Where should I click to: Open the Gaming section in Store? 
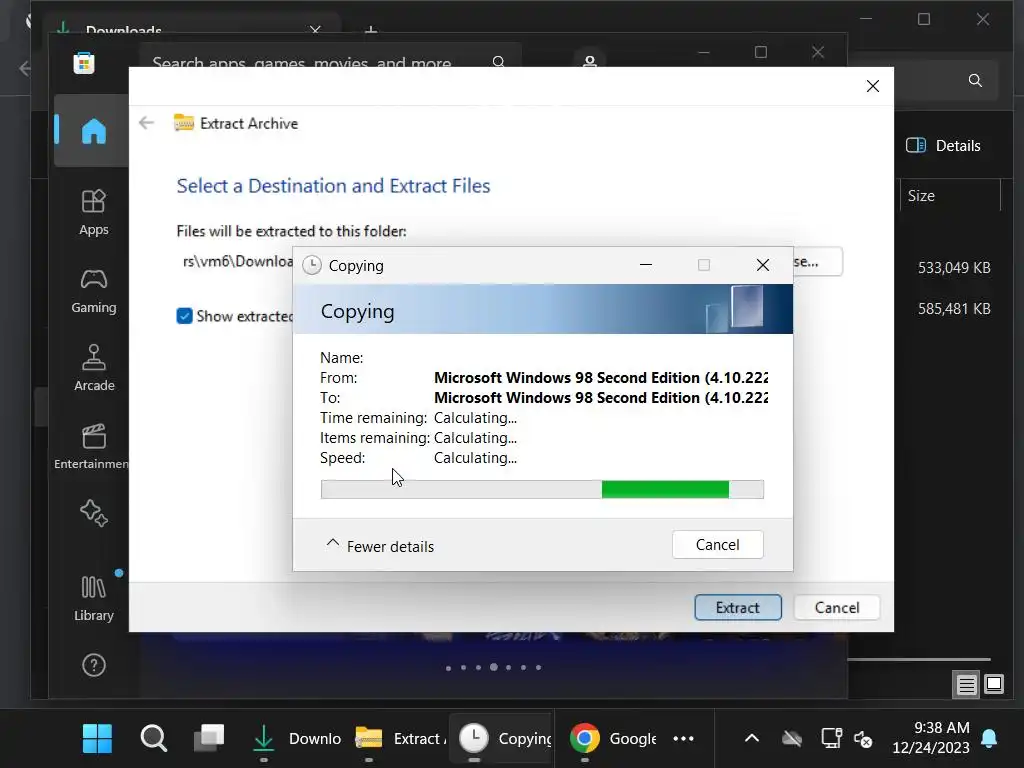pyautogui.click(x=93, y=291)
